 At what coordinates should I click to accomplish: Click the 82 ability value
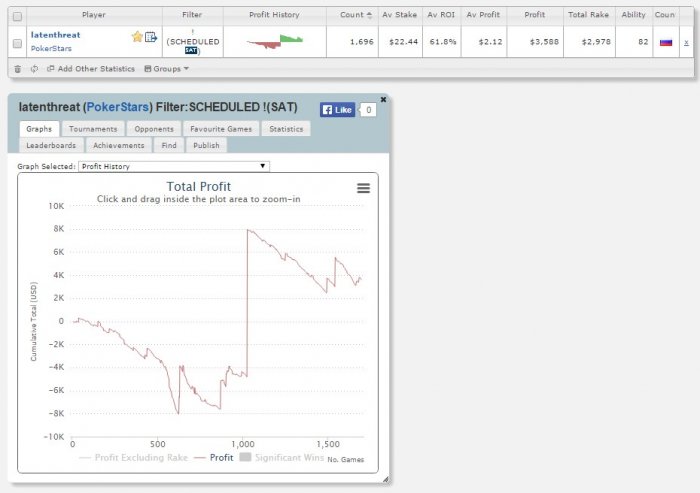(x=643, y=42)
